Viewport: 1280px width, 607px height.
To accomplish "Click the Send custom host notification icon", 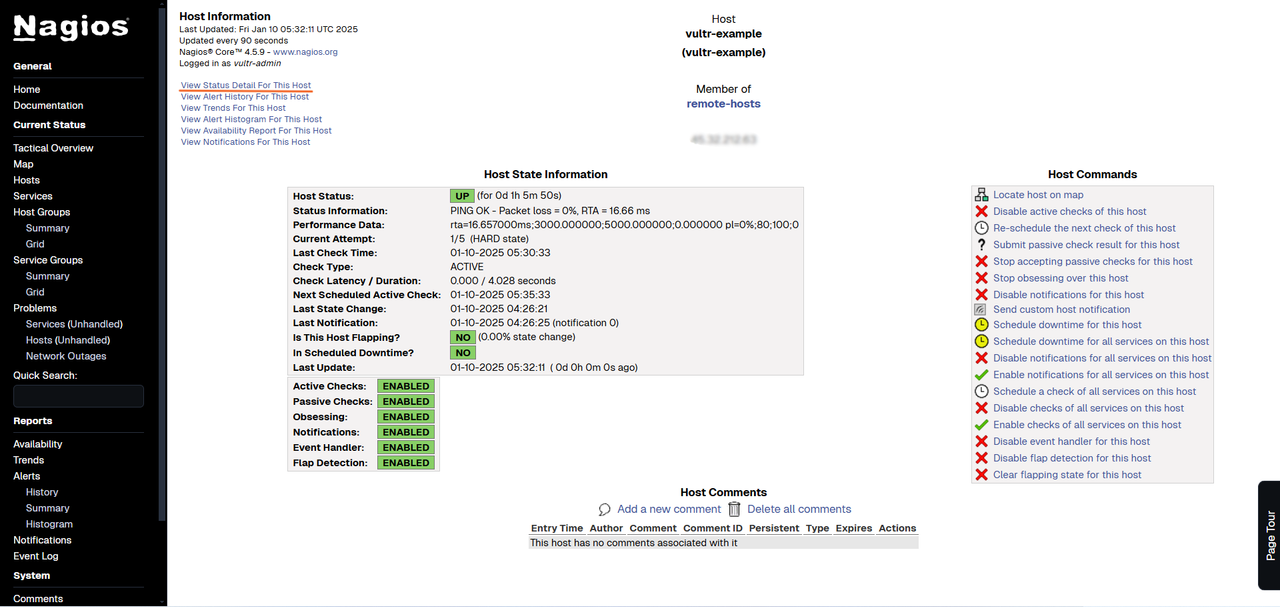I will (982, 310).
